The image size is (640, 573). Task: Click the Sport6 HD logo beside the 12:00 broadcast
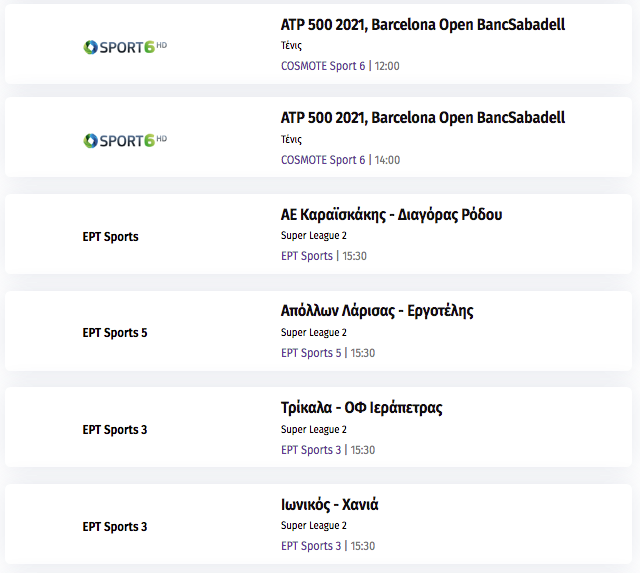125,47
